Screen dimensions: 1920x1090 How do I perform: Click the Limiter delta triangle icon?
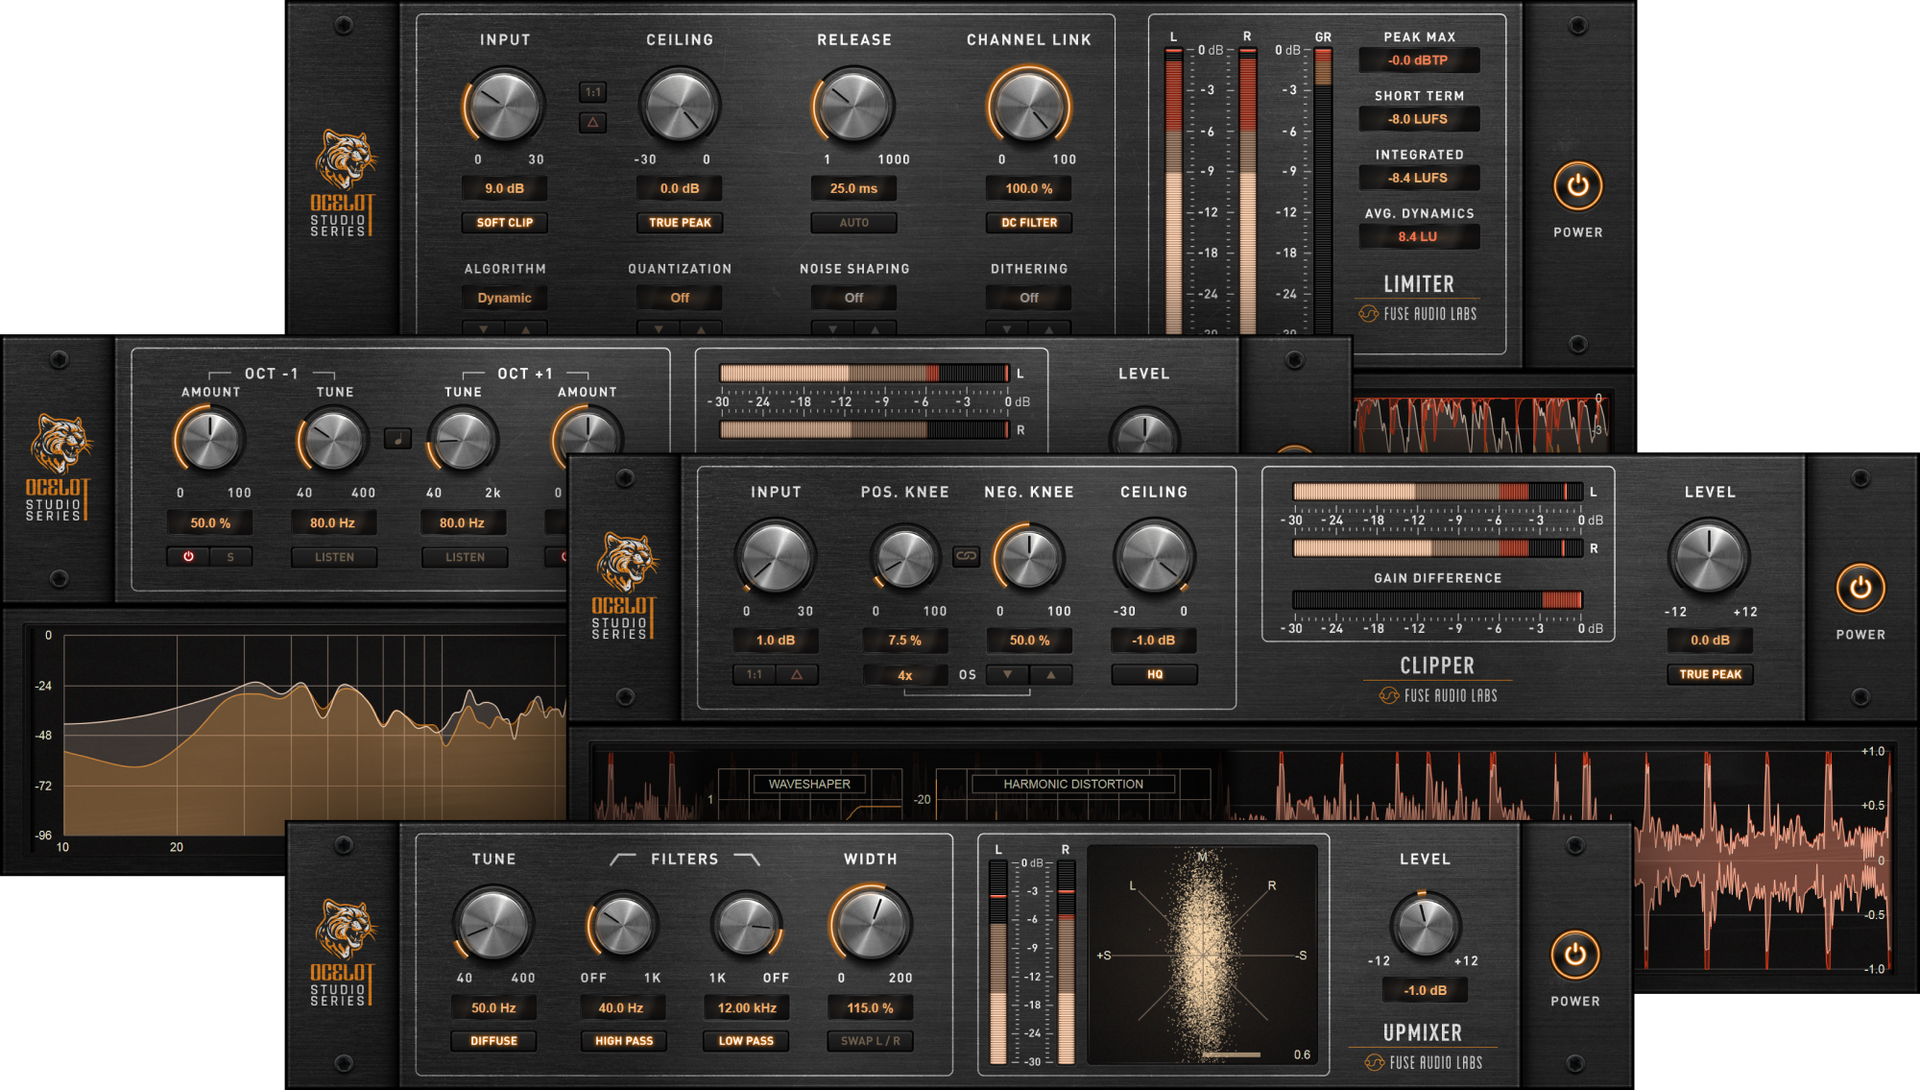(593, 123)
